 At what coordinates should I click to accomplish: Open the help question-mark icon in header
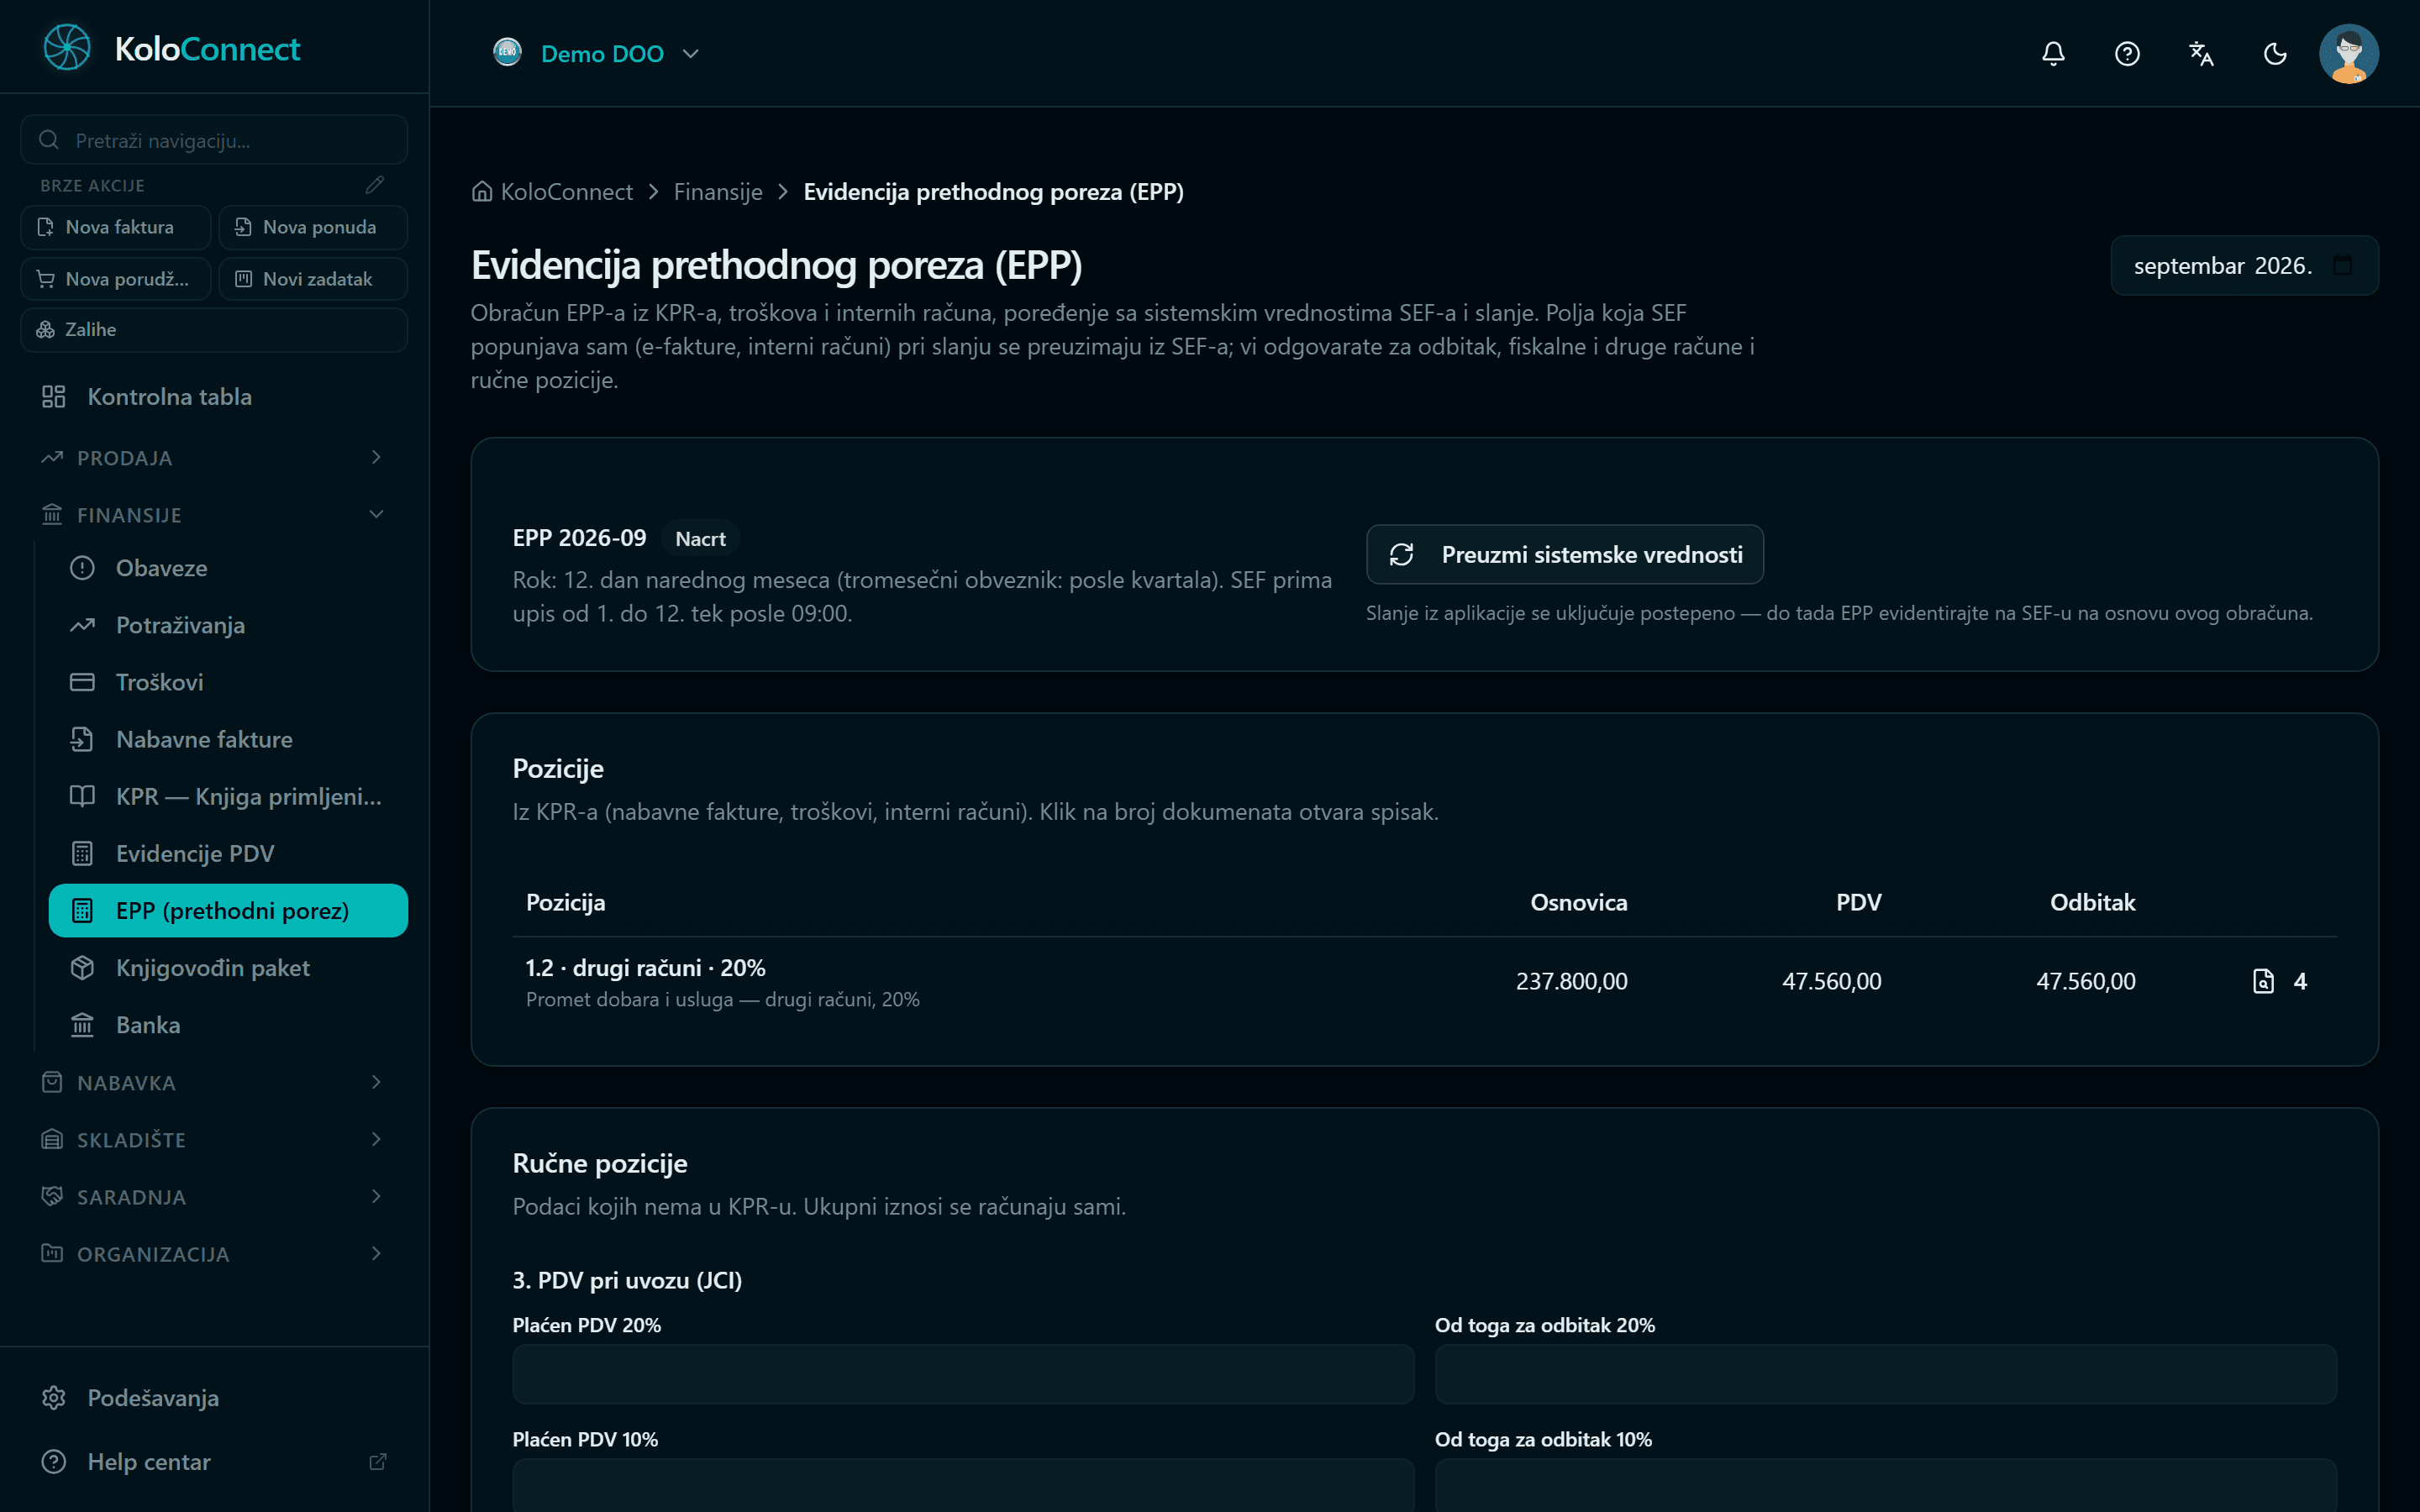coord(2127,53)
